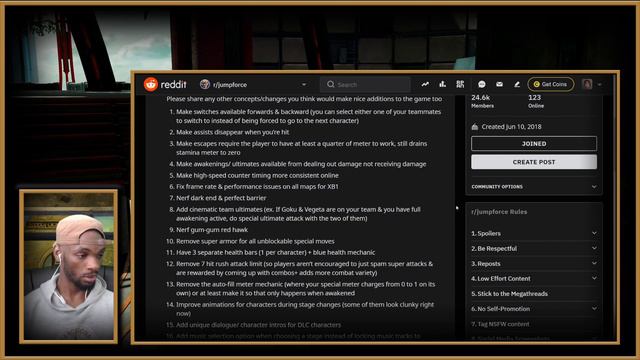This screenshot has height=360, width=640.
Task: Open the chat bubble icon
Action: [482, 84]
